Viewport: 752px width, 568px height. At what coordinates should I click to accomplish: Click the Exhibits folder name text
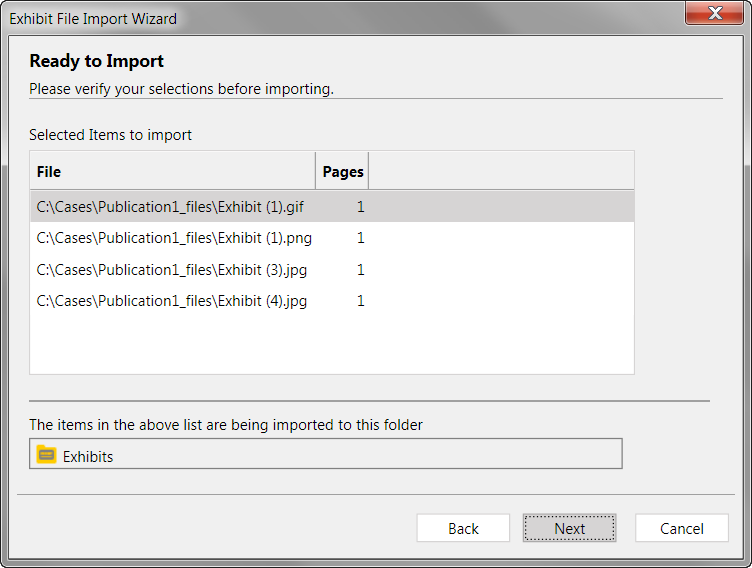click(x=88, y=457)
